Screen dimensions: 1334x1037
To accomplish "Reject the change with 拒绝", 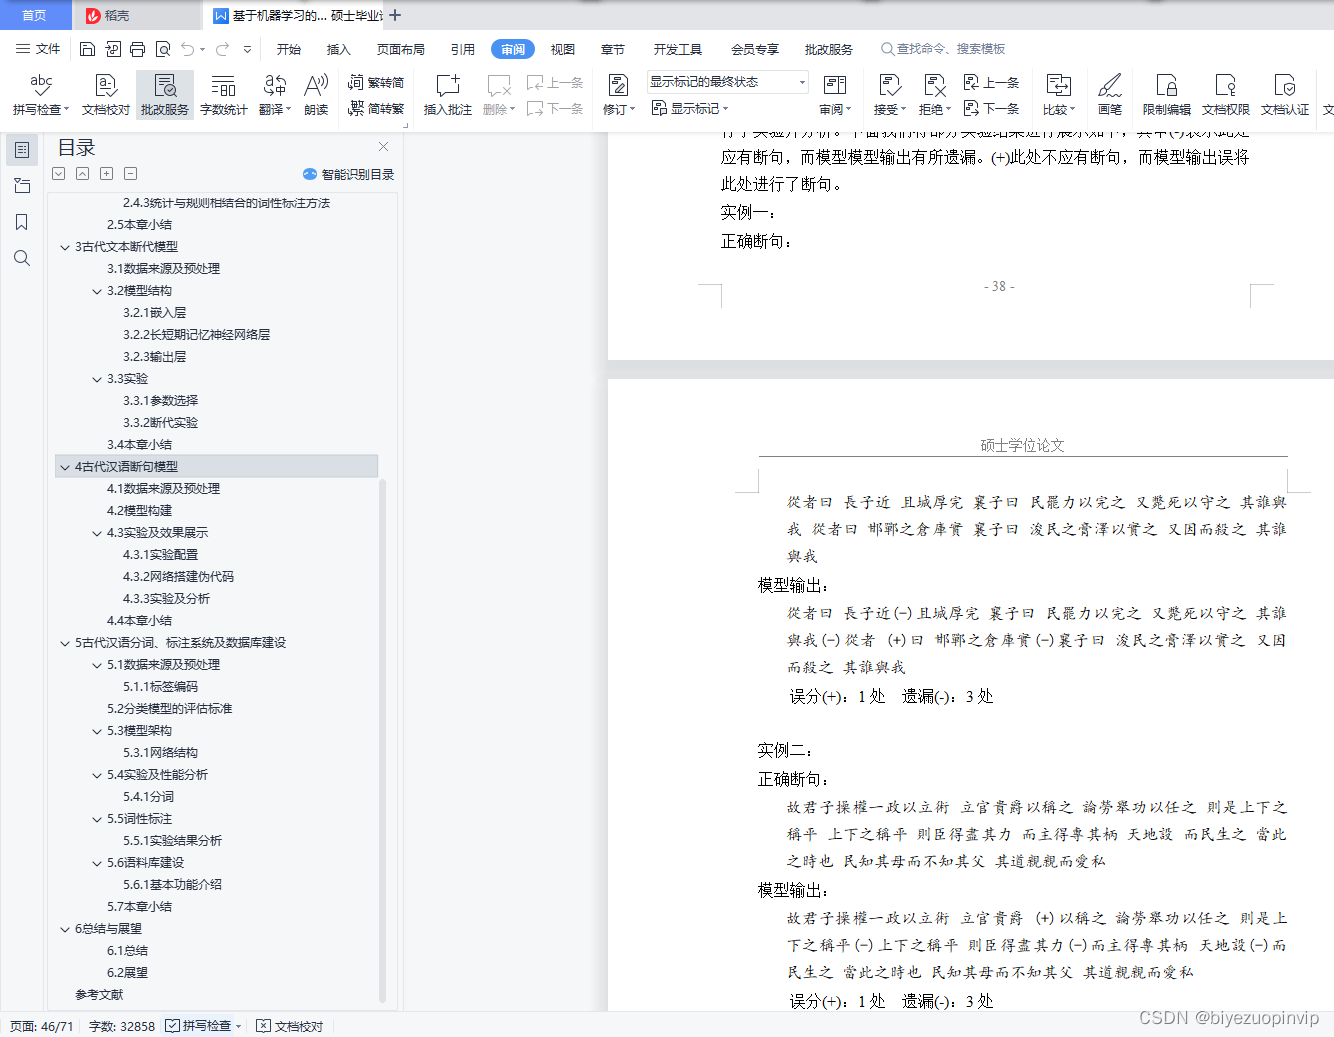I will (935, 95).
